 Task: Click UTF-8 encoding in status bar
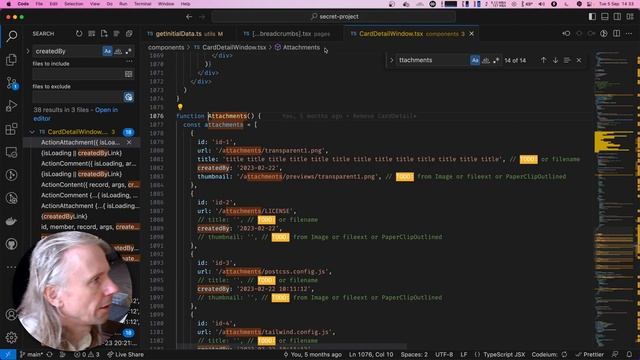pyautogui.click(x=444, y=354)
